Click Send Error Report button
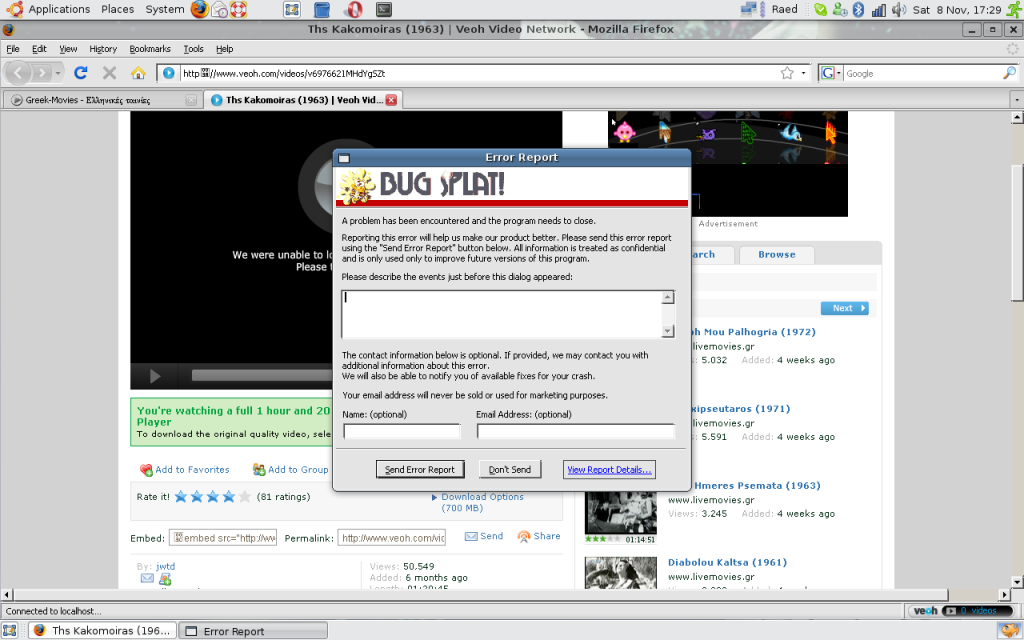 (420, 470)
